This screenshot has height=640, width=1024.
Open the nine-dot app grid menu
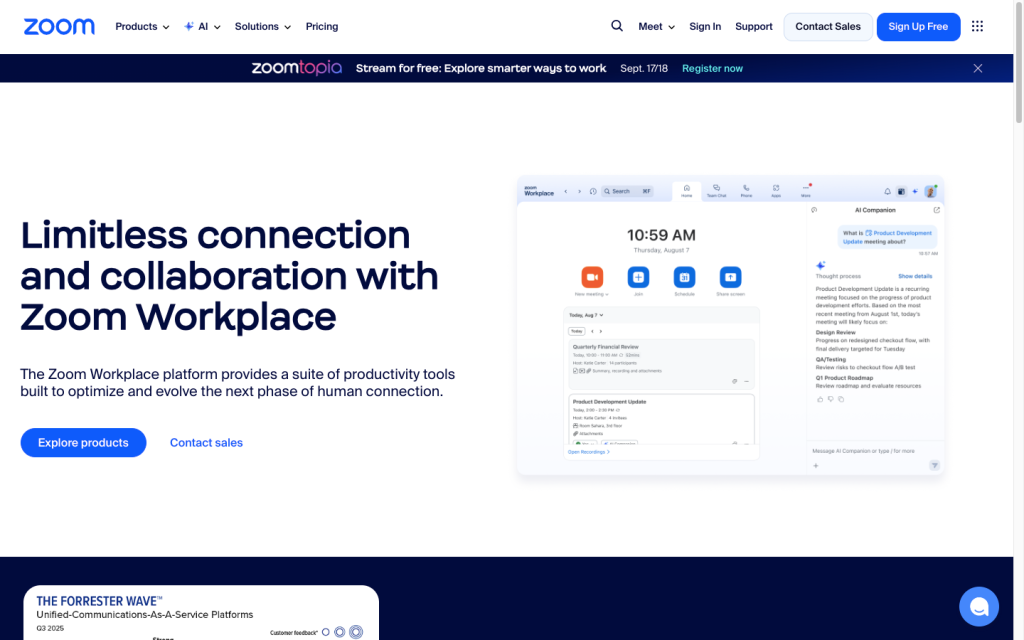click(x=977, y=27)
